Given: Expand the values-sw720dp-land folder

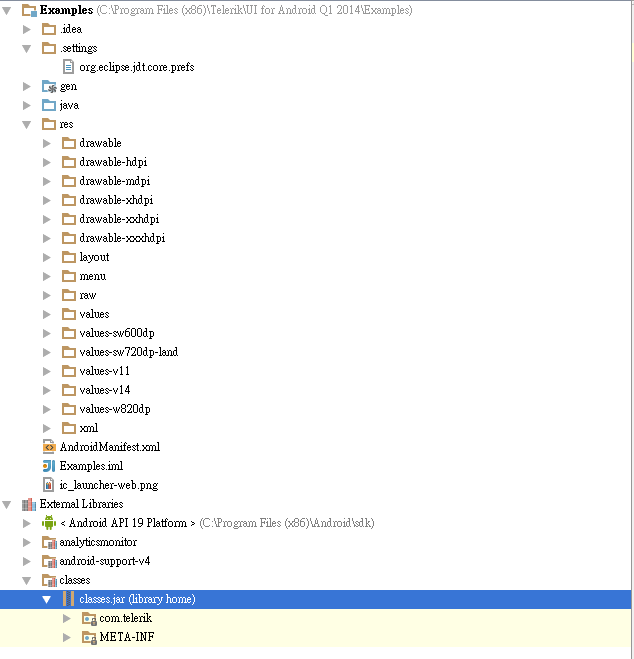Looking at the screenshot, I should [47, 352].
